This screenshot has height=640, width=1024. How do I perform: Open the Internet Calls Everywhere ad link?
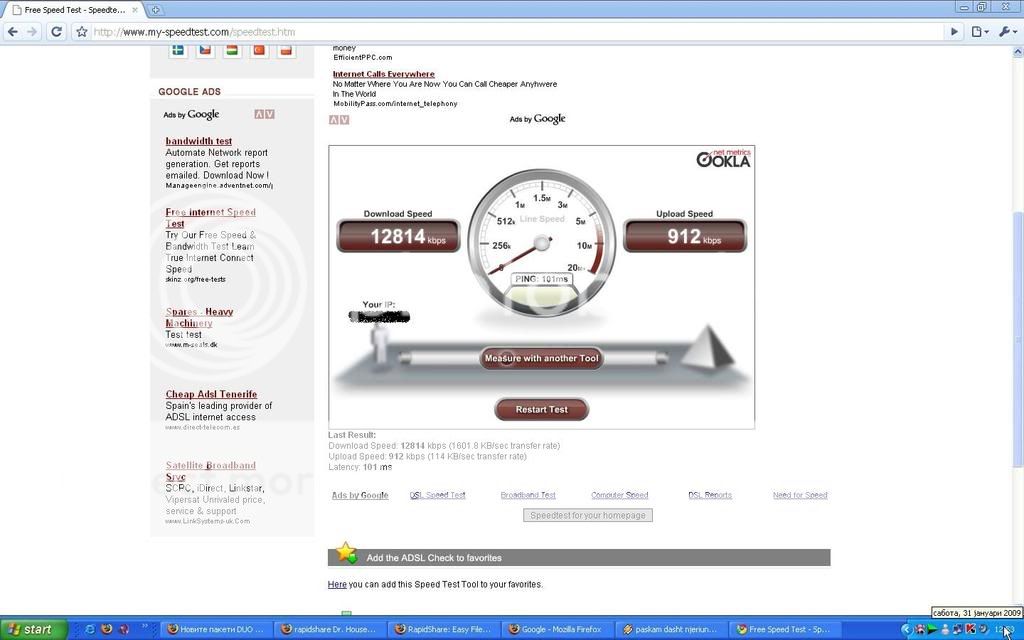[x=383, y=74]
